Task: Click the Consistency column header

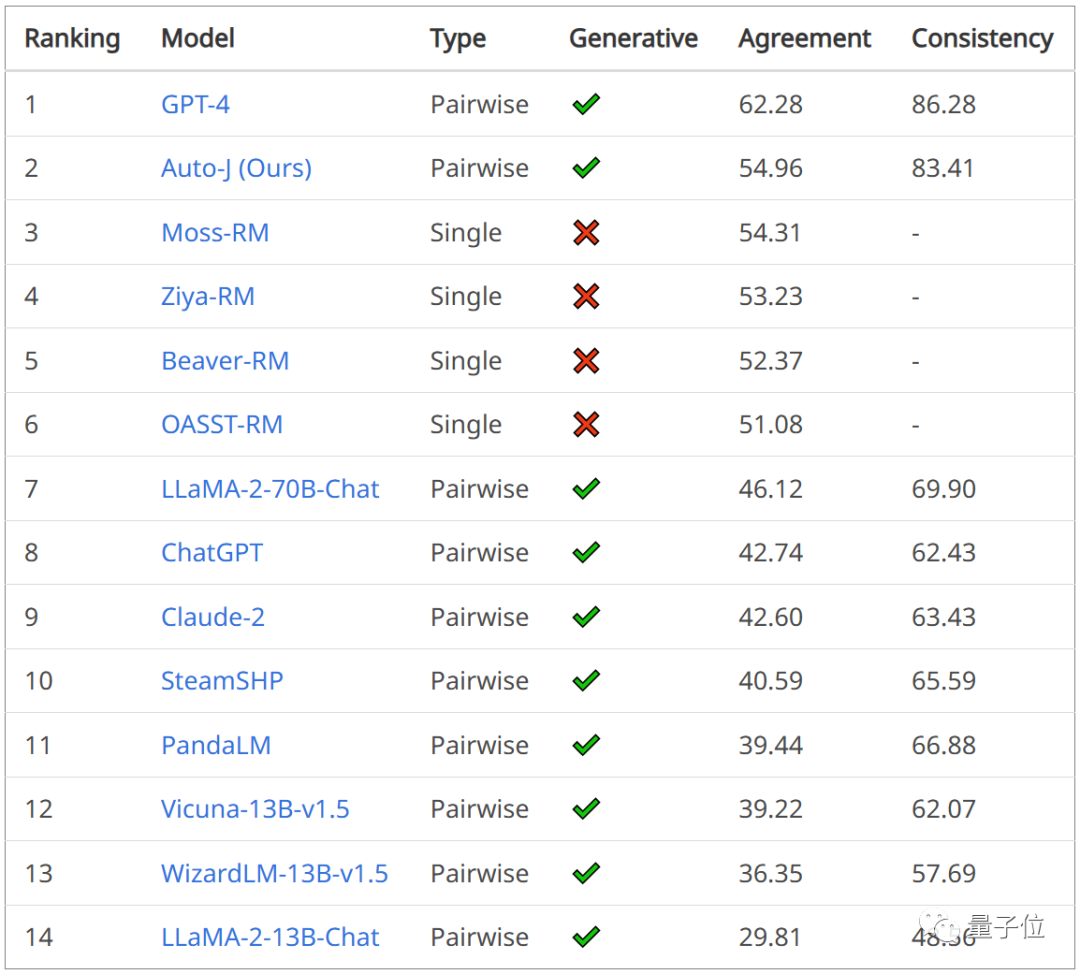Action: tap(982, 39)
